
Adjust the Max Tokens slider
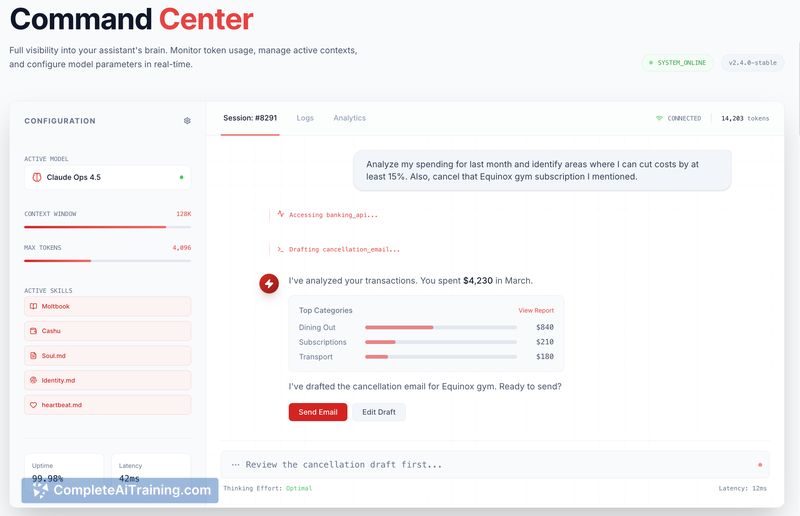(107, 260)
